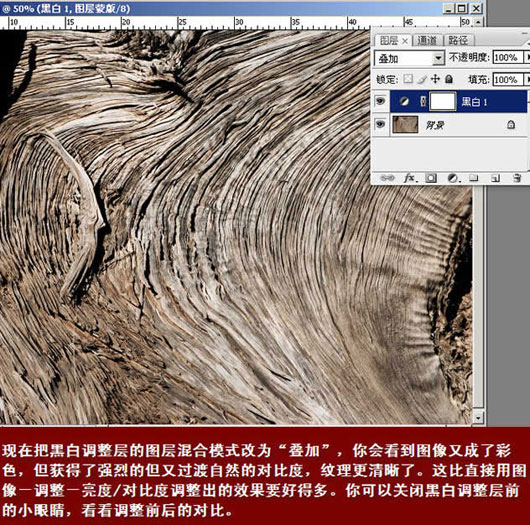Maximize the document window
This screenshot has width=530, height=525.
tap(462, 8)
